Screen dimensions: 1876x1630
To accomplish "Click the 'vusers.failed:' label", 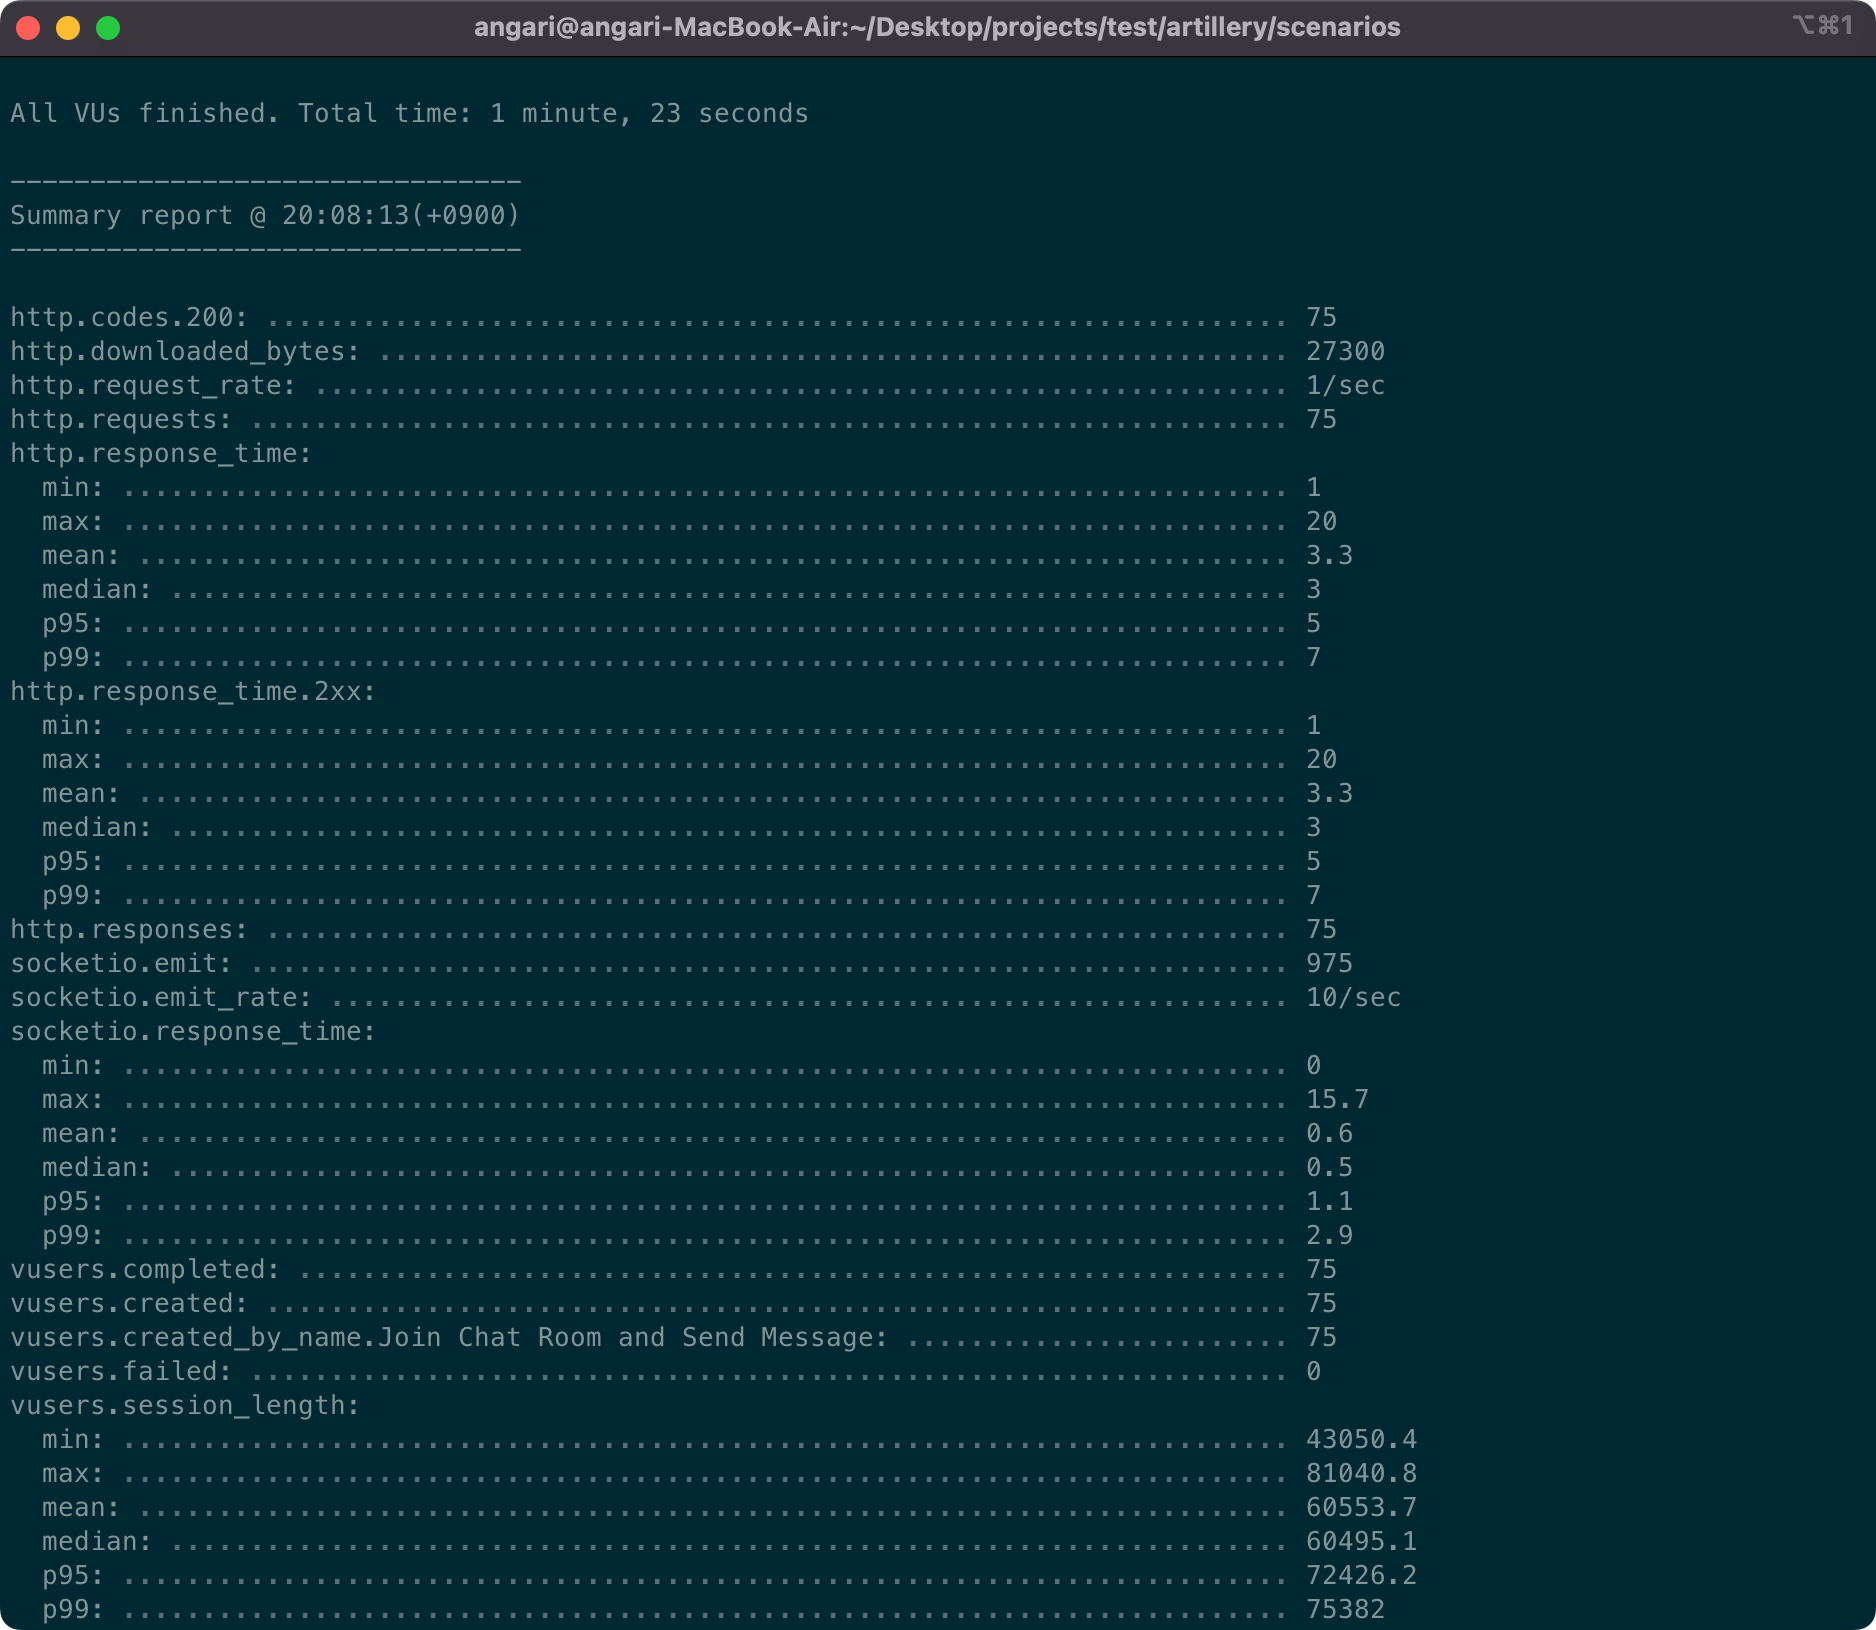I will click(121, 1371).
